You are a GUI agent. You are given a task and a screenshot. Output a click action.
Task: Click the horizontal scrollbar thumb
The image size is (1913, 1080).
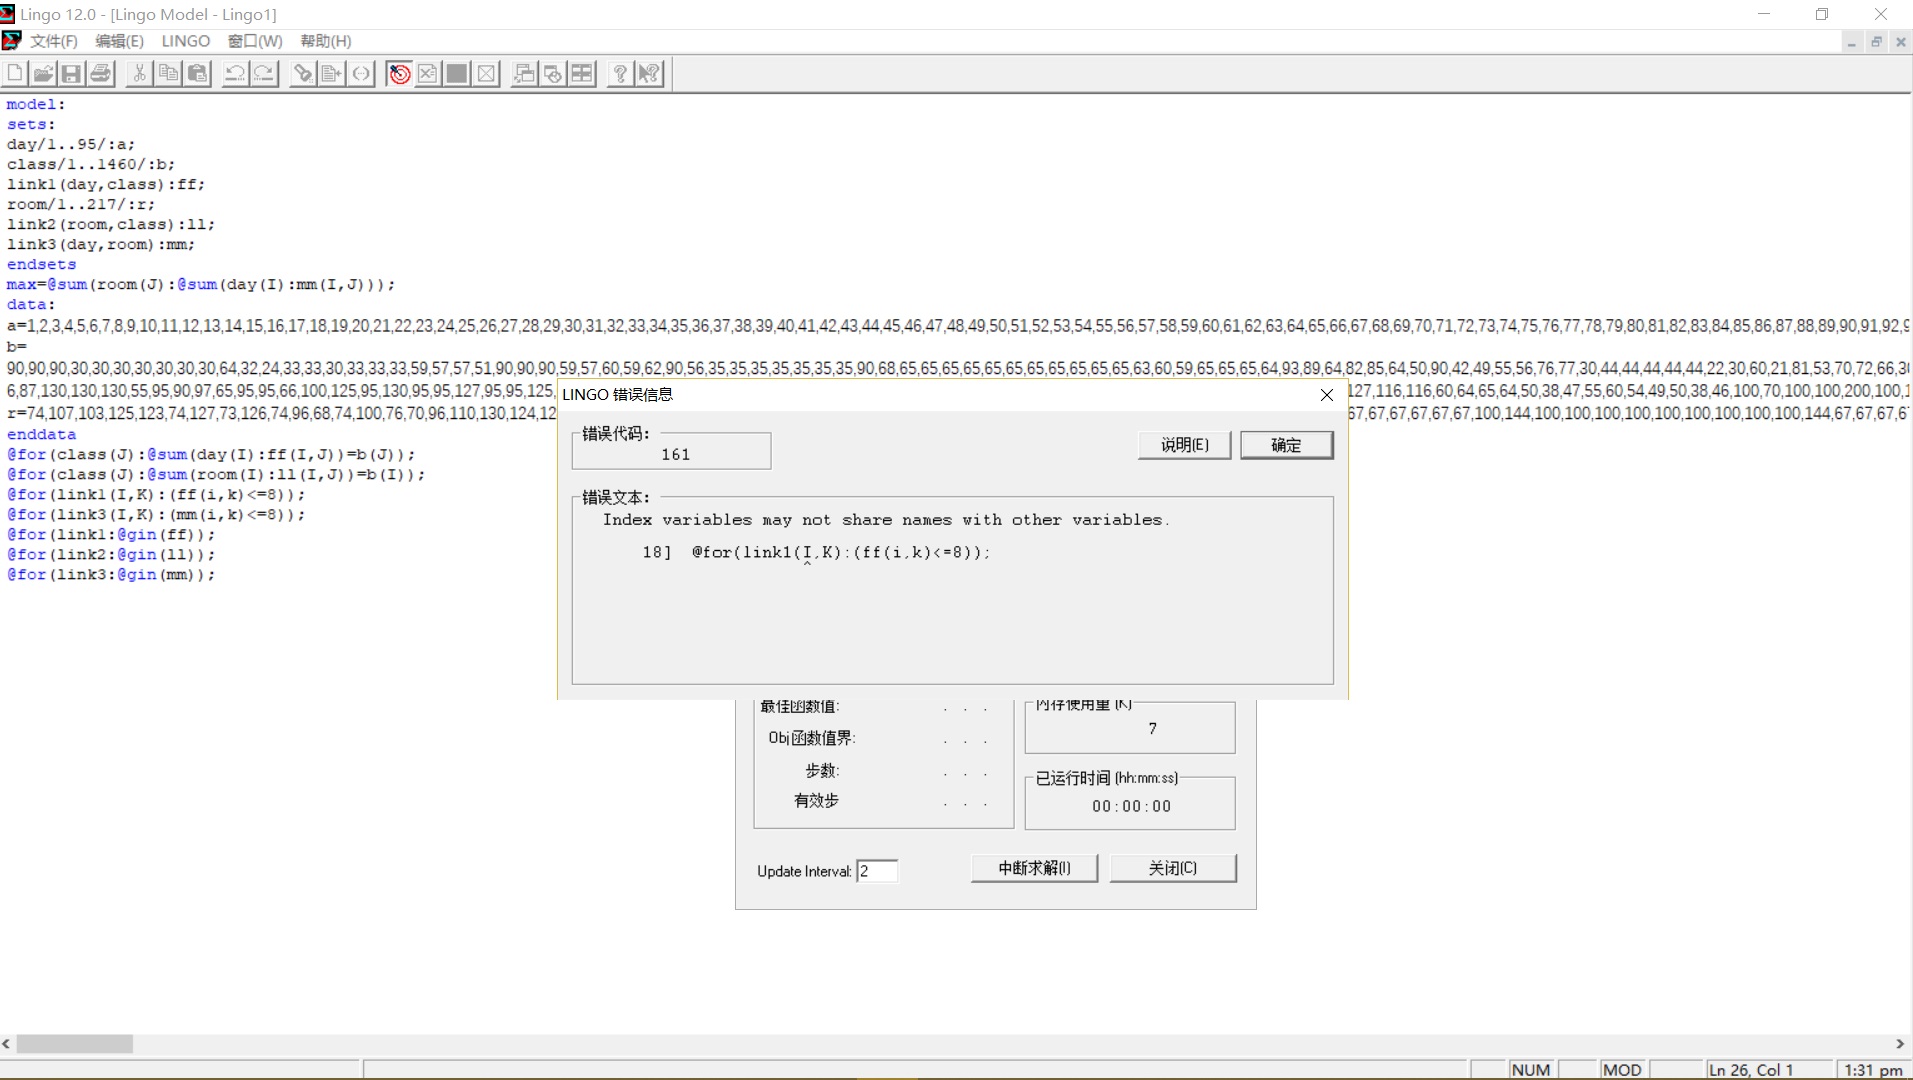click(x=75, y=1044)
